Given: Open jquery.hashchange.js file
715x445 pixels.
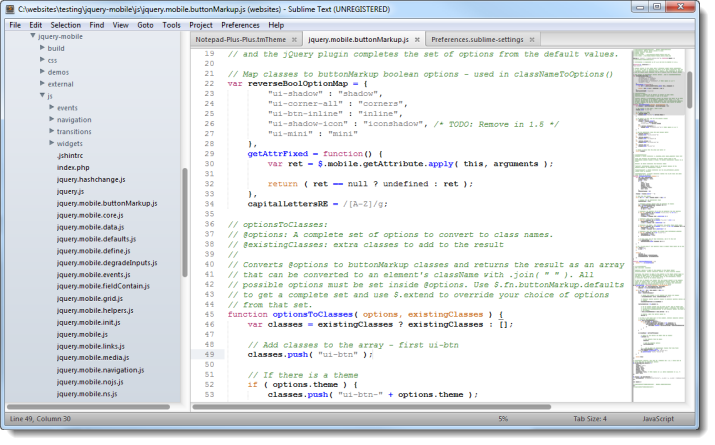Looking at the screenshot, I should pyautogui.click(x=91, y=179).
